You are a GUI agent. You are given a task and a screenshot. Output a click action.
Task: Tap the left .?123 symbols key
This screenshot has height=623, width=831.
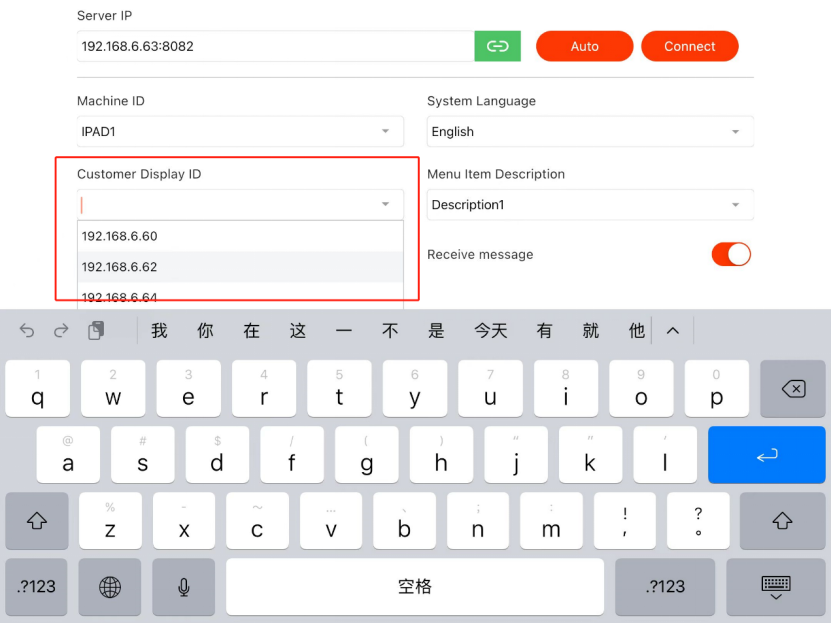click(37, 587)
